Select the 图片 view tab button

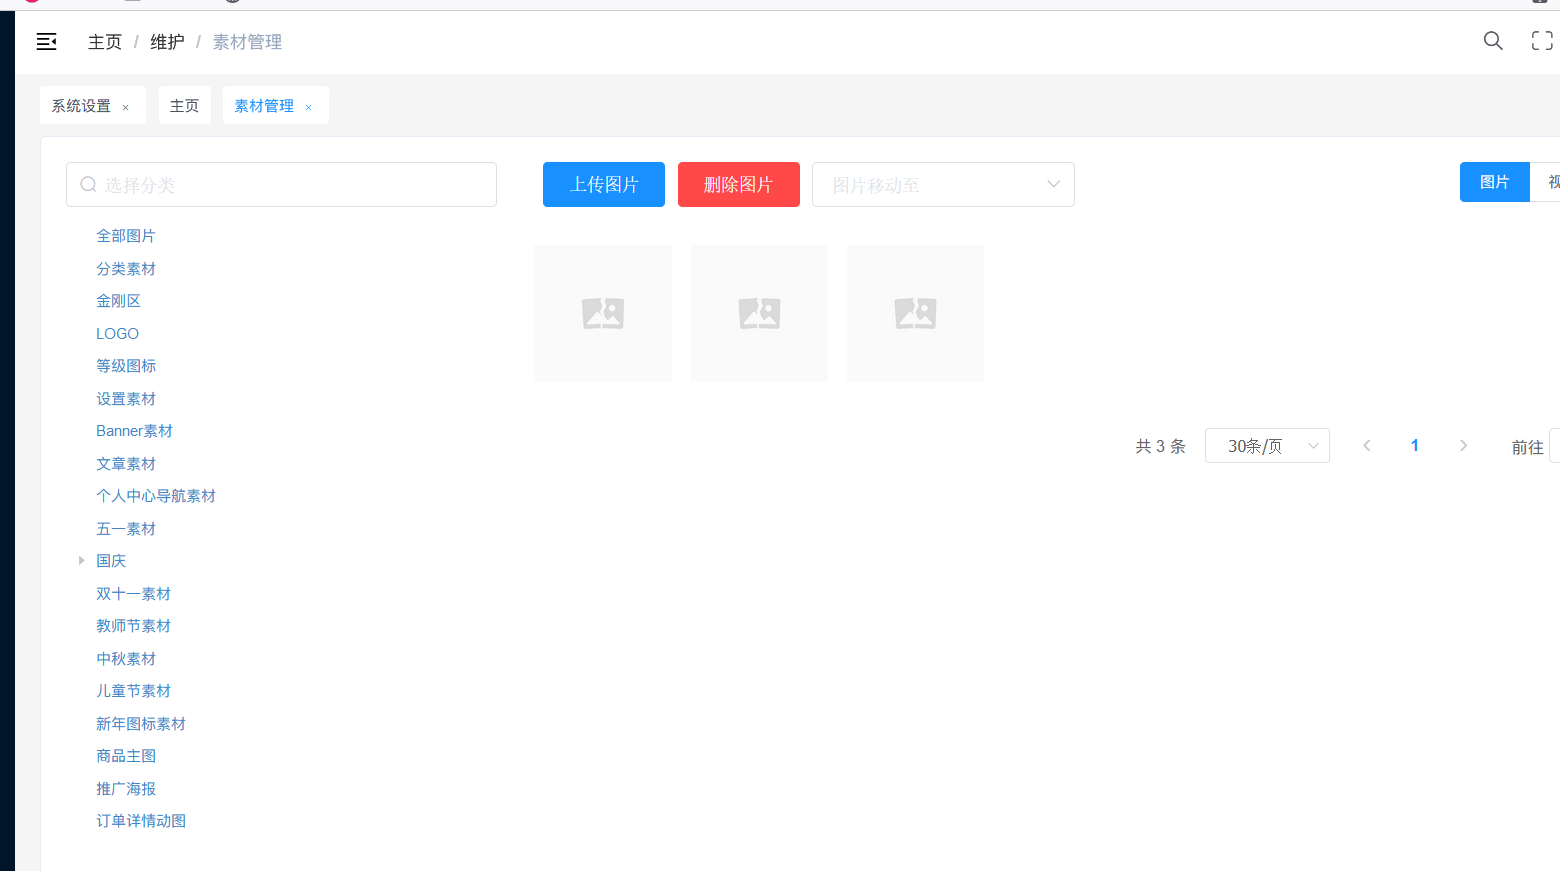point(1495,182)
